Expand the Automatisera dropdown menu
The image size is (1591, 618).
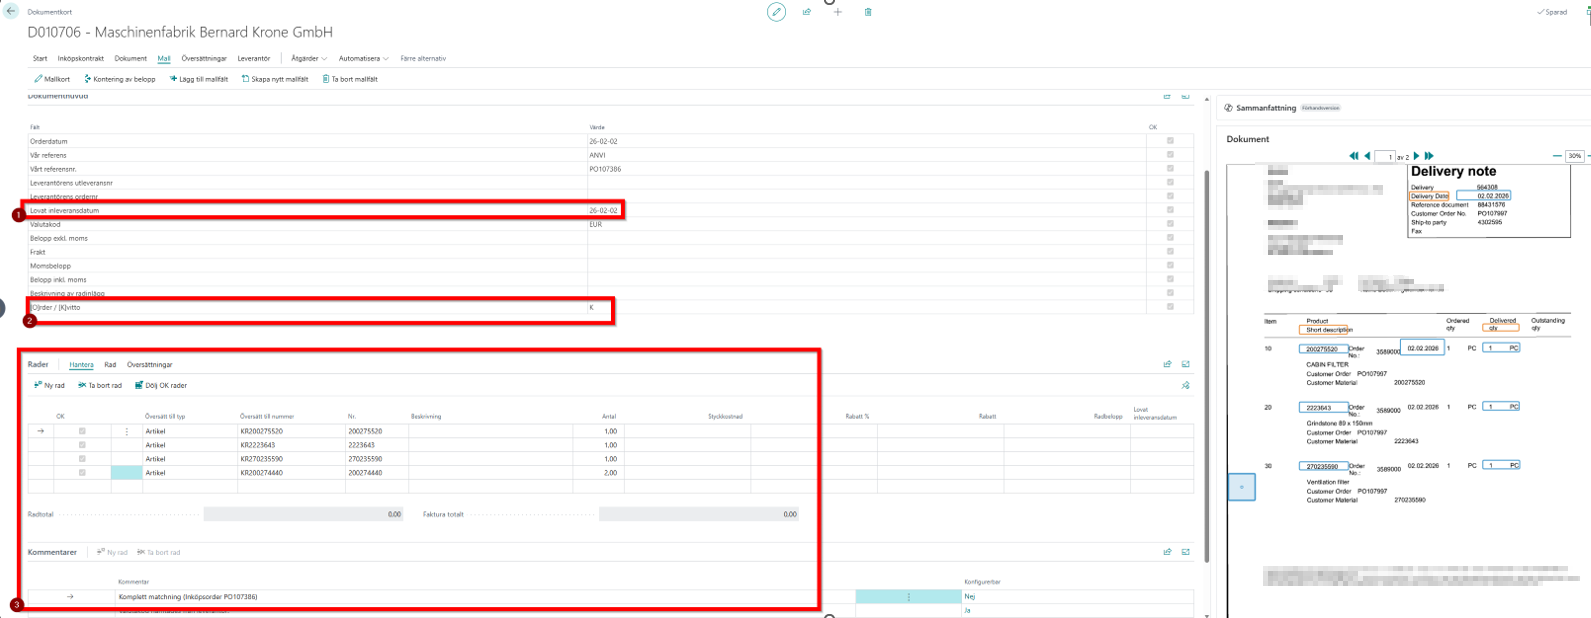363,59
